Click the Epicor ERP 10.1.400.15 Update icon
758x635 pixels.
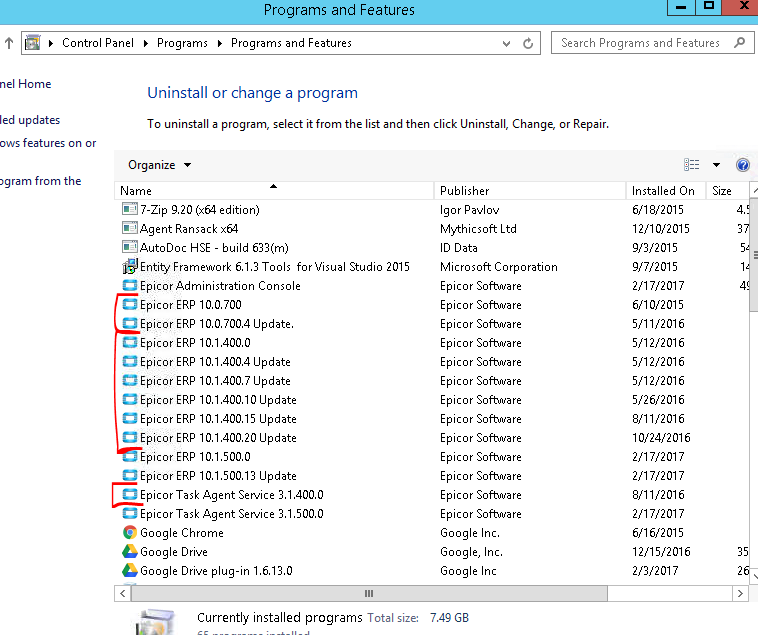130,418
